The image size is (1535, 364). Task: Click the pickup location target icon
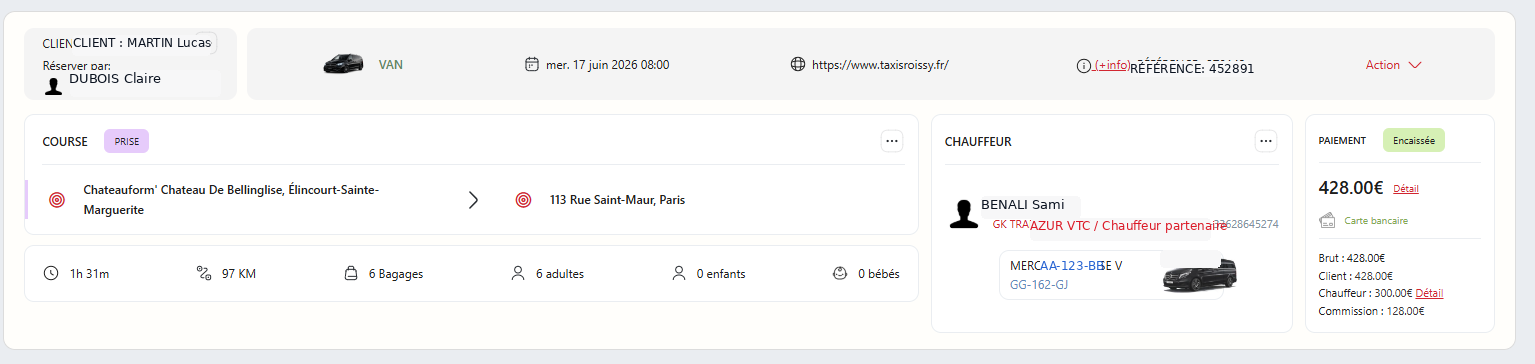pos(57,200)
